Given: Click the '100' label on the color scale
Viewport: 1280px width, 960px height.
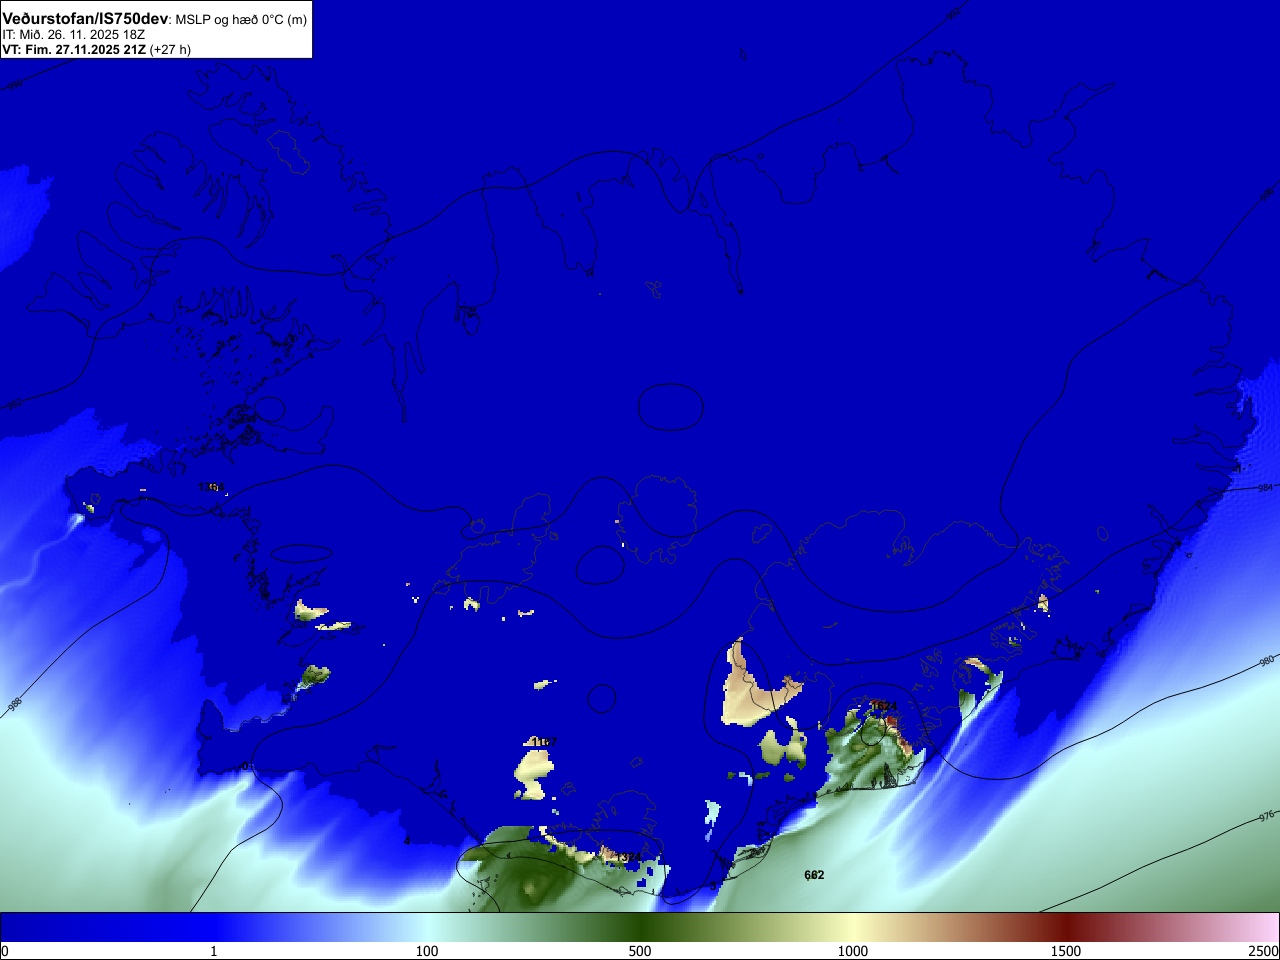Looking at the screenshot, I should click(427, 951).
